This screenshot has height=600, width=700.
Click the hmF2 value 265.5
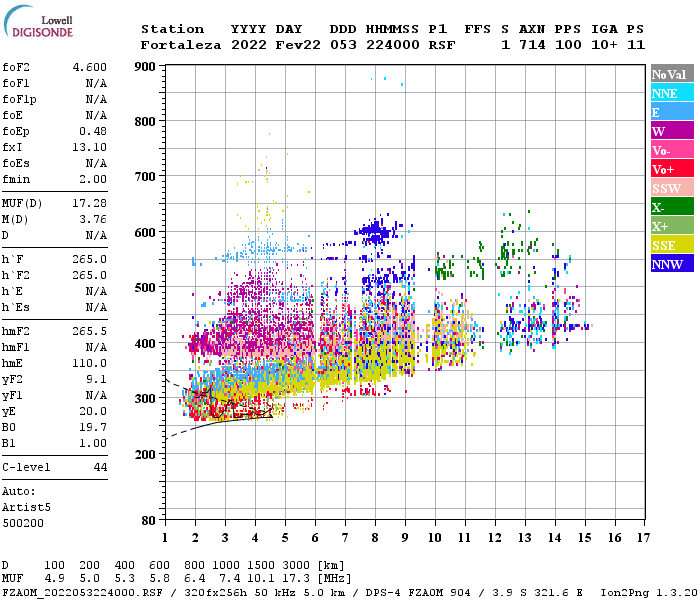90,332
